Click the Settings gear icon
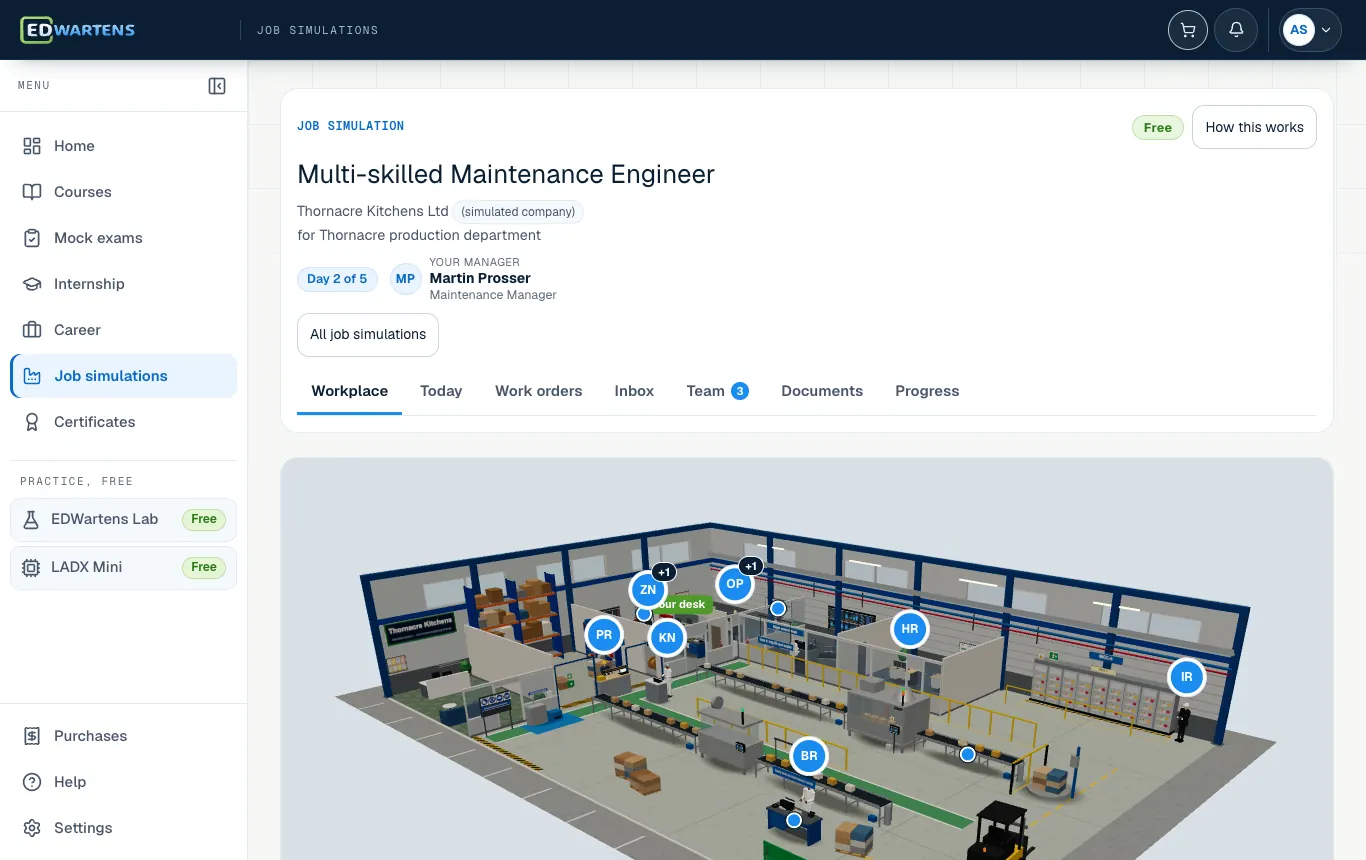1366x860 pixels. tap(32, 828)
